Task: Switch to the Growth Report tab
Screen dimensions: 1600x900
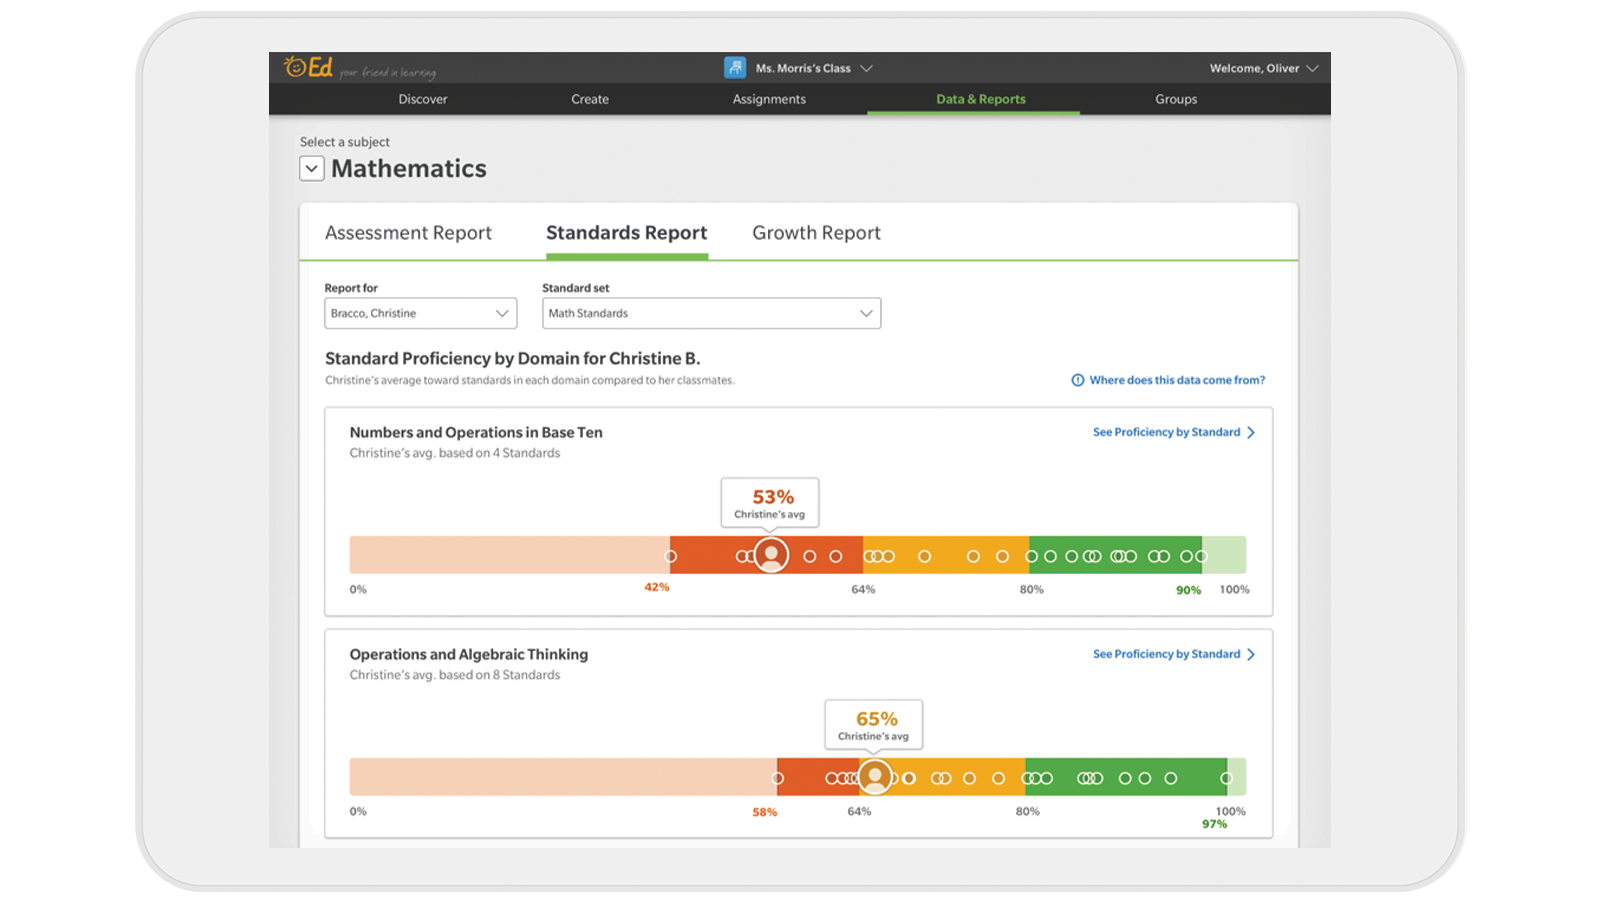Action: coord(816,233)
